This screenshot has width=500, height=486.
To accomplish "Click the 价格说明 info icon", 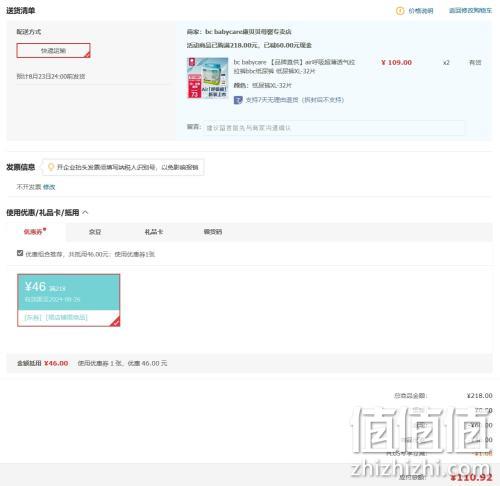I will (400, 11).
